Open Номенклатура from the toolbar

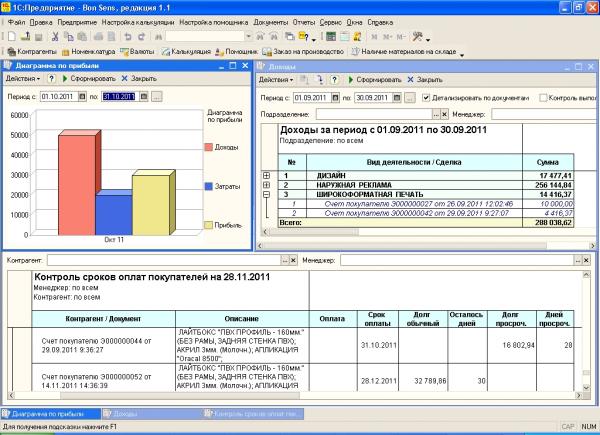coord(90,50)
